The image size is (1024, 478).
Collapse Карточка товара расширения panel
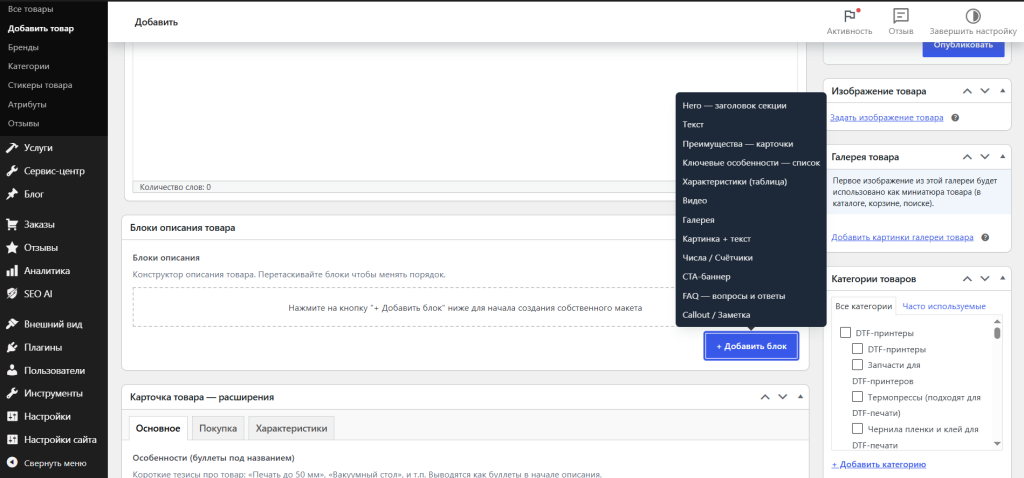tap(799, 397)
